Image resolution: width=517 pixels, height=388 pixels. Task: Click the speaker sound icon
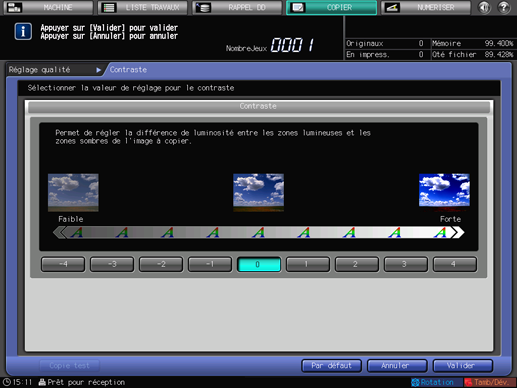484,7
